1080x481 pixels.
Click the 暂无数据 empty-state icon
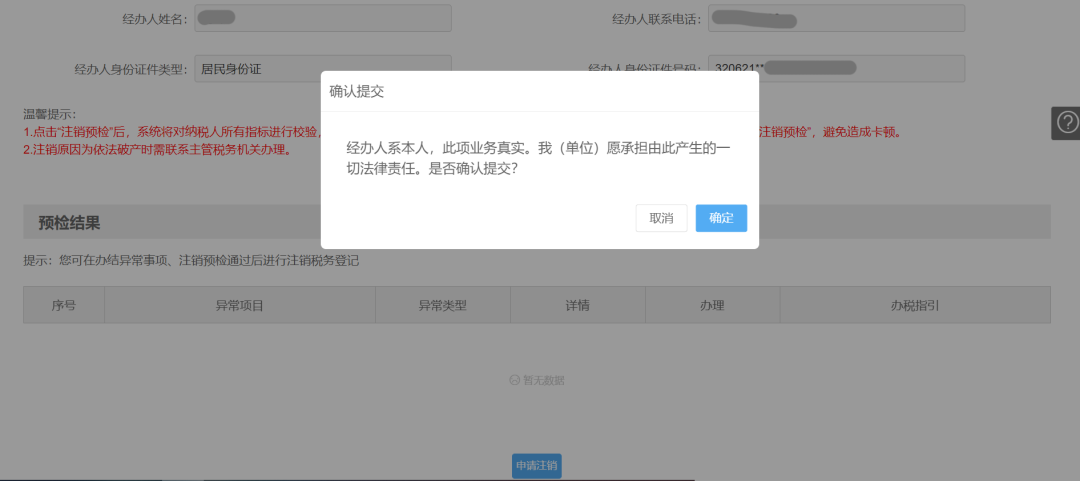[x=515, y=380]
